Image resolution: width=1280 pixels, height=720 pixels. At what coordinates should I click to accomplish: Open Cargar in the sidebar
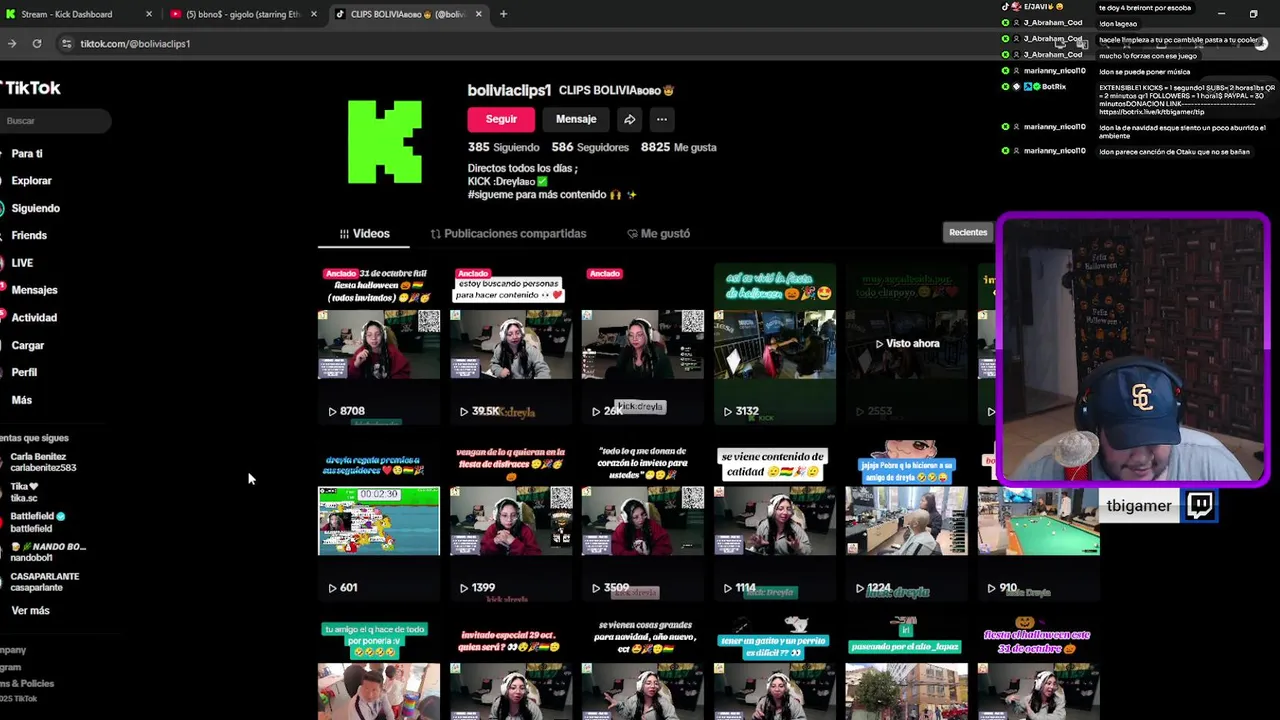(x=28, y=345)
